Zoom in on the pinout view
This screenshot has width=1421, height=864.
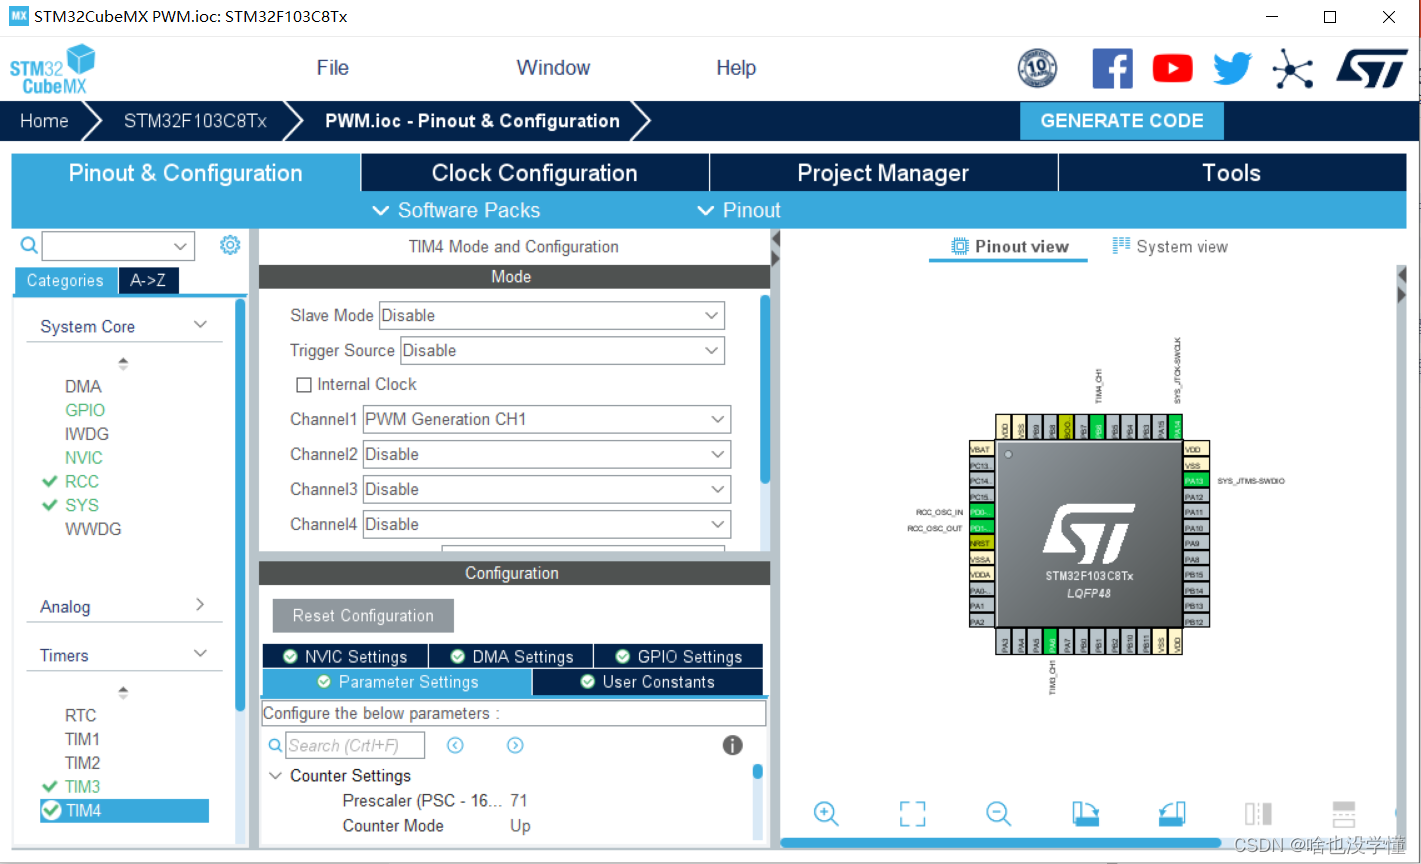pos(826,813)
